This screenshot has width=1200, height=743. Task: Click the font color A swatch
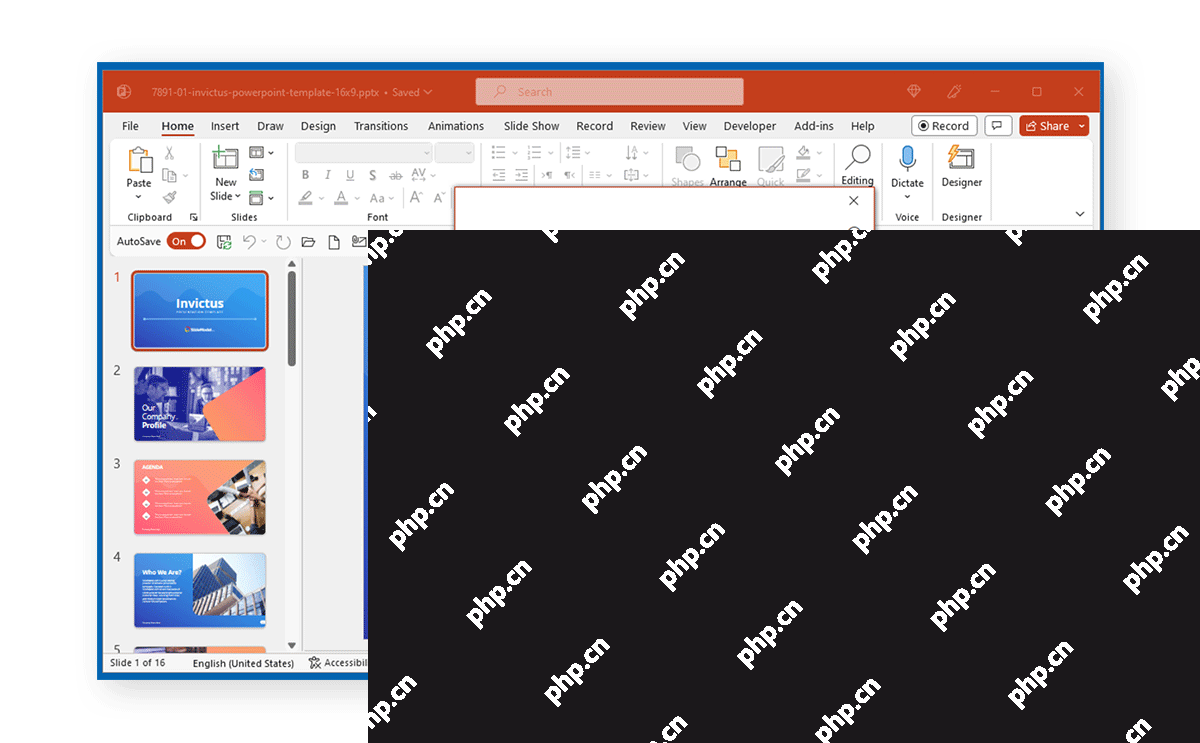pyautogui.click(x=341, y=198)
